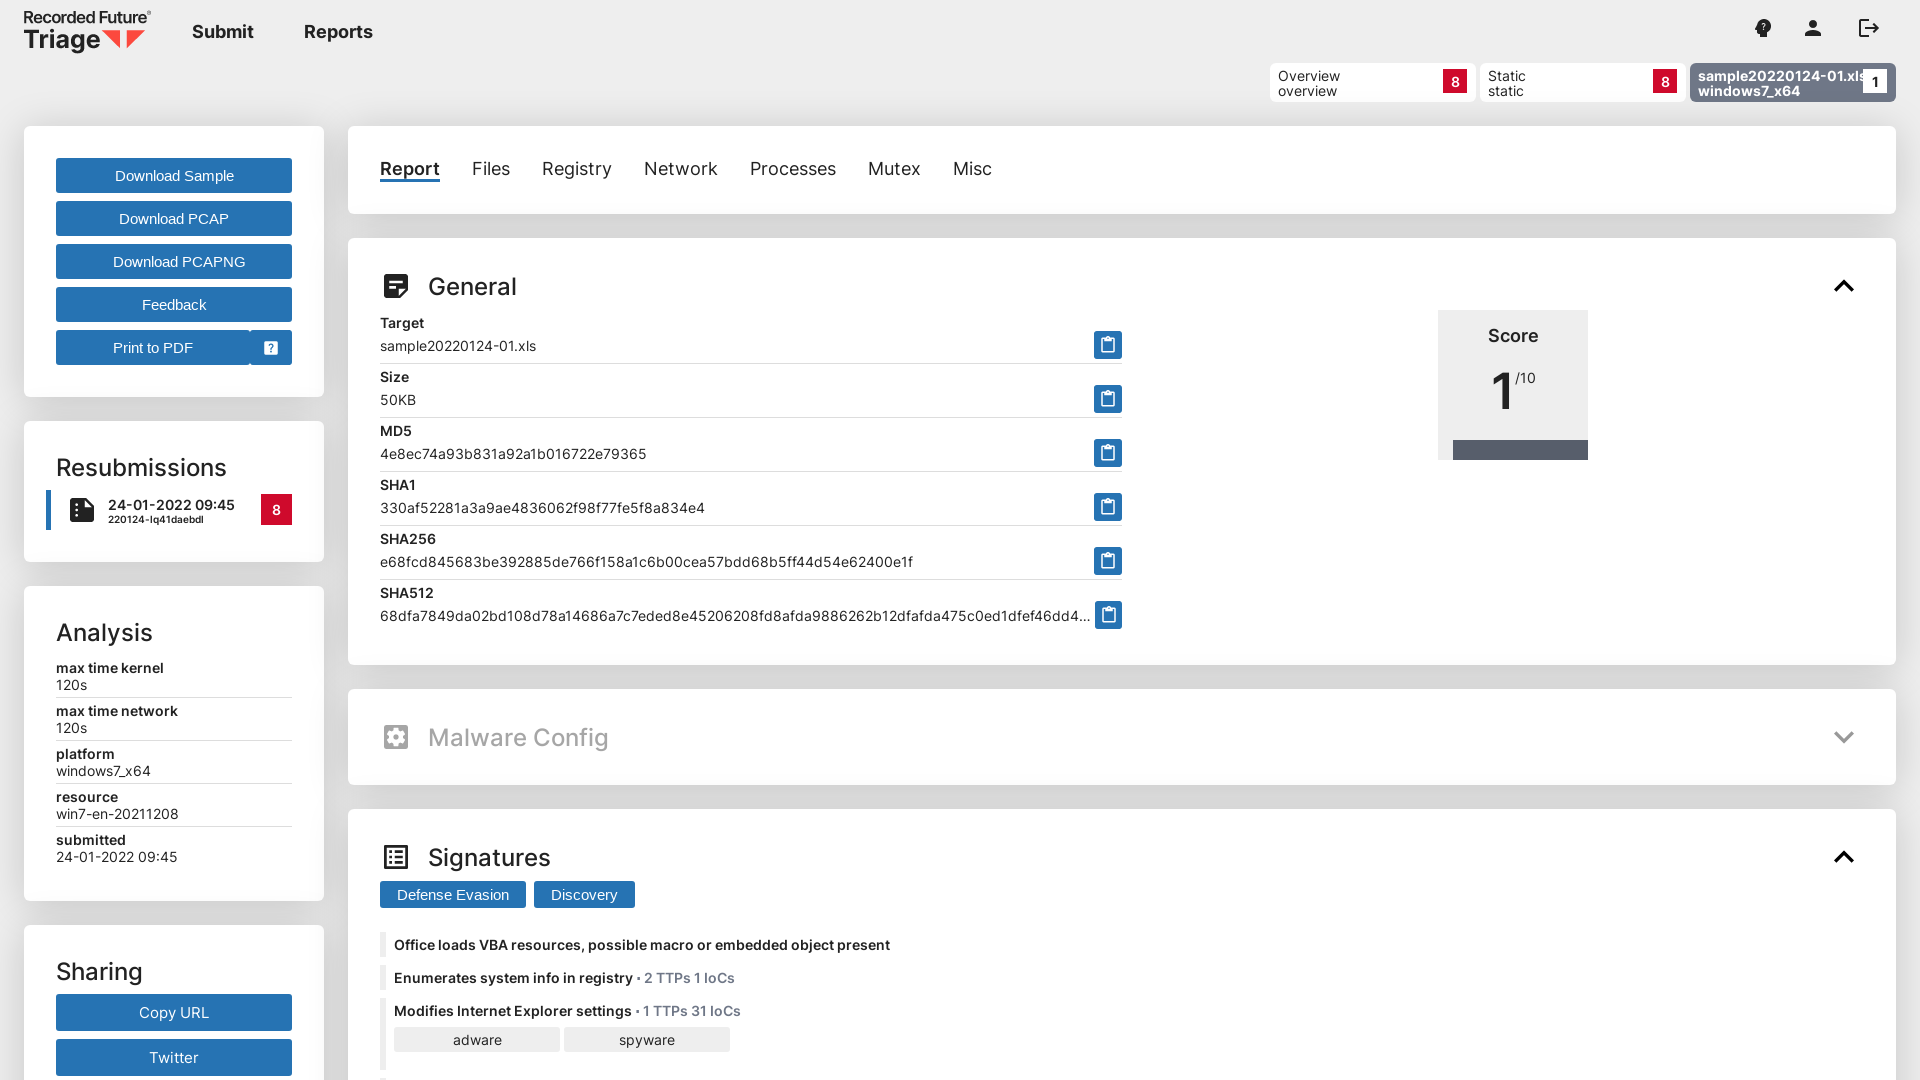Select the Mutex tab
The width and height of the screenshot is (1920, 1080).
[x=894, y=169]
